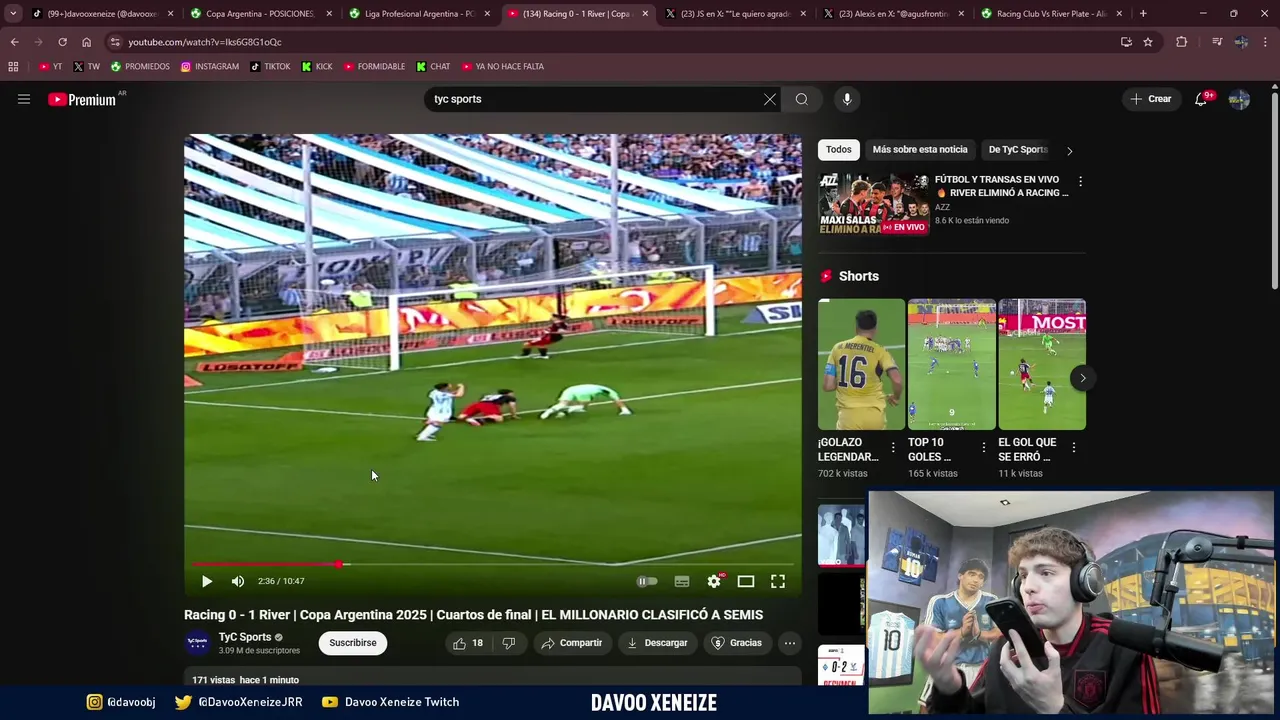Open the tab search dropdown

[x=13, y=14]
